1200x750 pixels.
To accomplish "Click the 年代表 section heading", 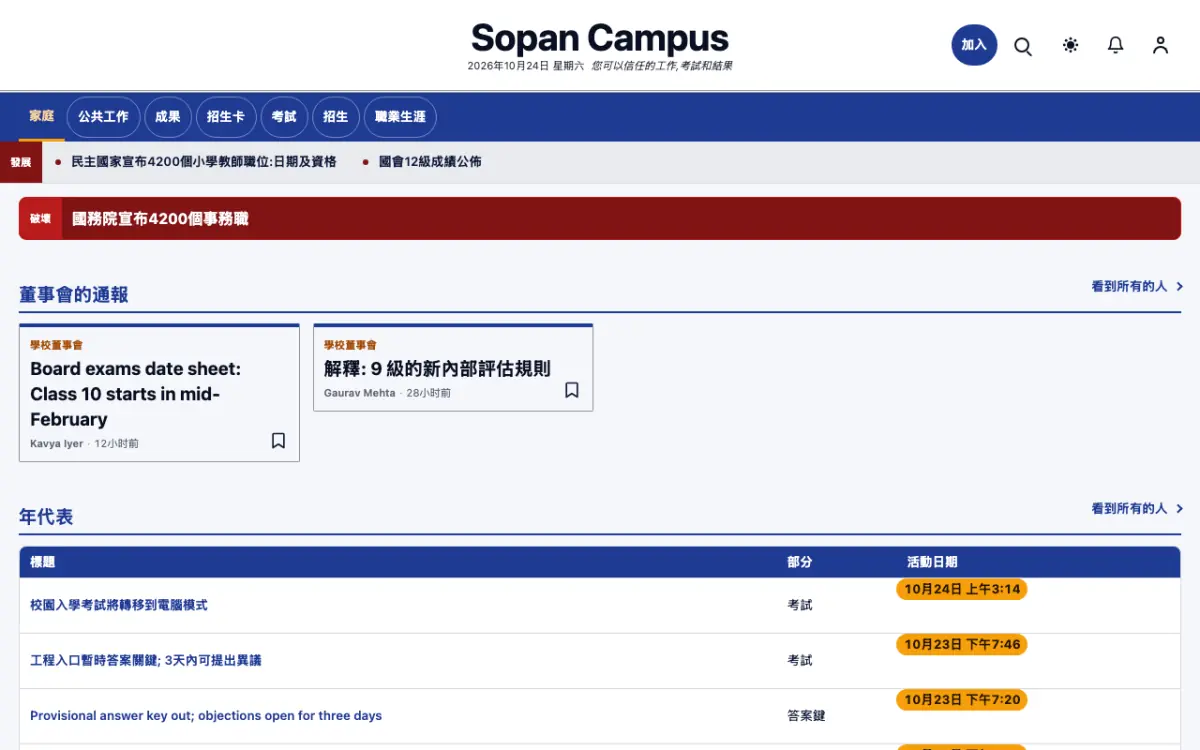I will click(46, 517).
